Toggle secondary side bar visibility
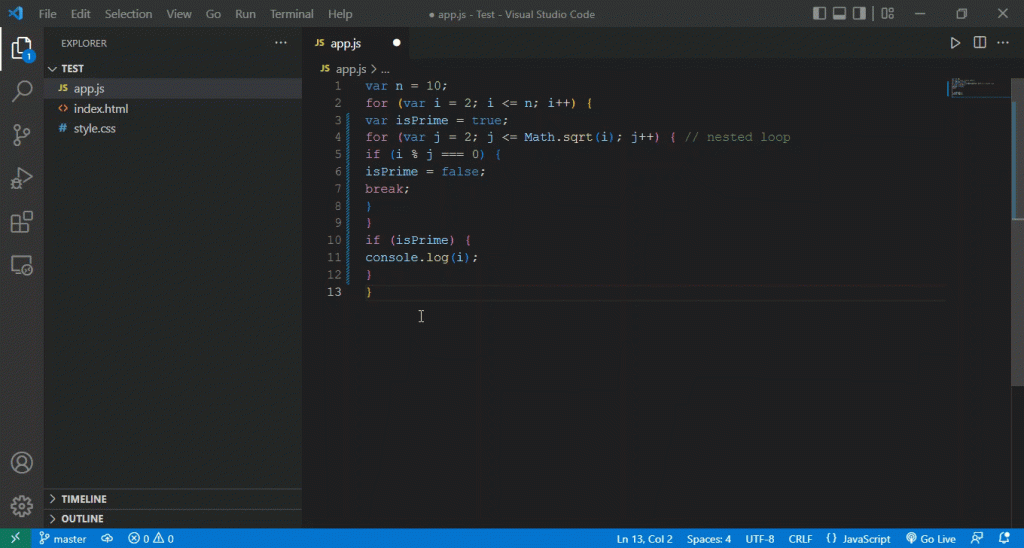 coord(859,14)
